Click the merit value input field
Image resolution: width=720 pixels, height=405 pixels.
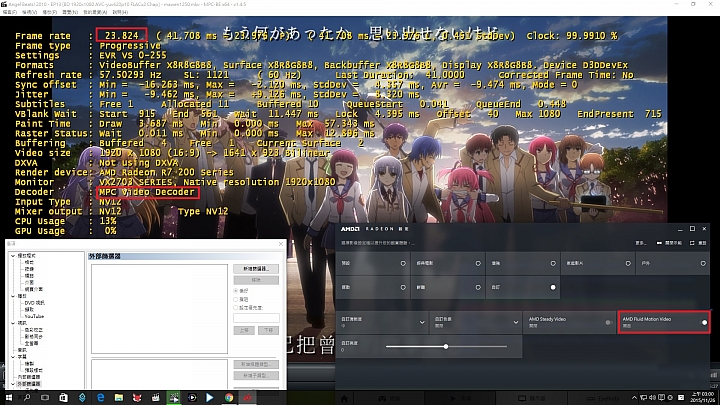pyautogui.click(x=256, y=318)
